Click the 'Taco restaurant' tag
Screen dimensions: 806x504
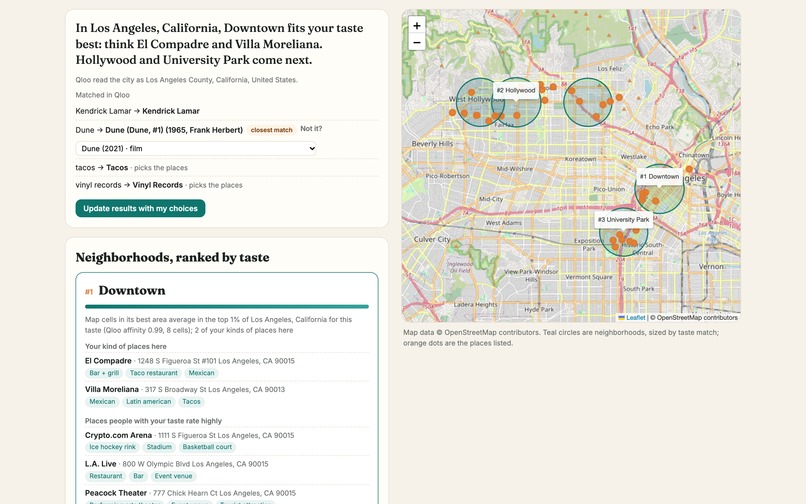pyautogui.click(x=154, y=373)
